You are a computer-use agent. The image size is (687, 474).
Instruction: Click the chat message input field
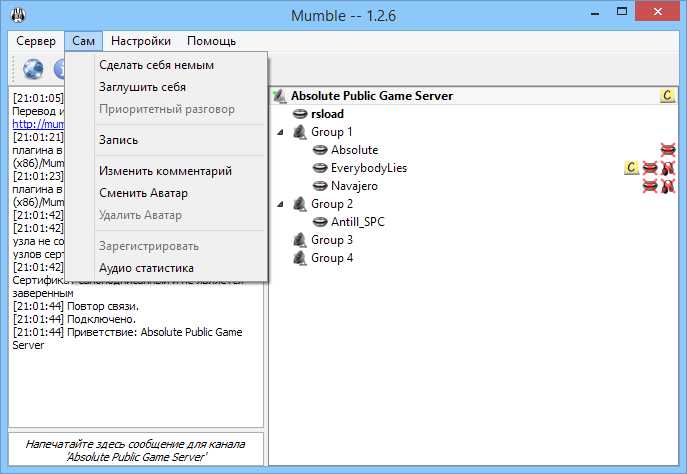click(136, 450)
